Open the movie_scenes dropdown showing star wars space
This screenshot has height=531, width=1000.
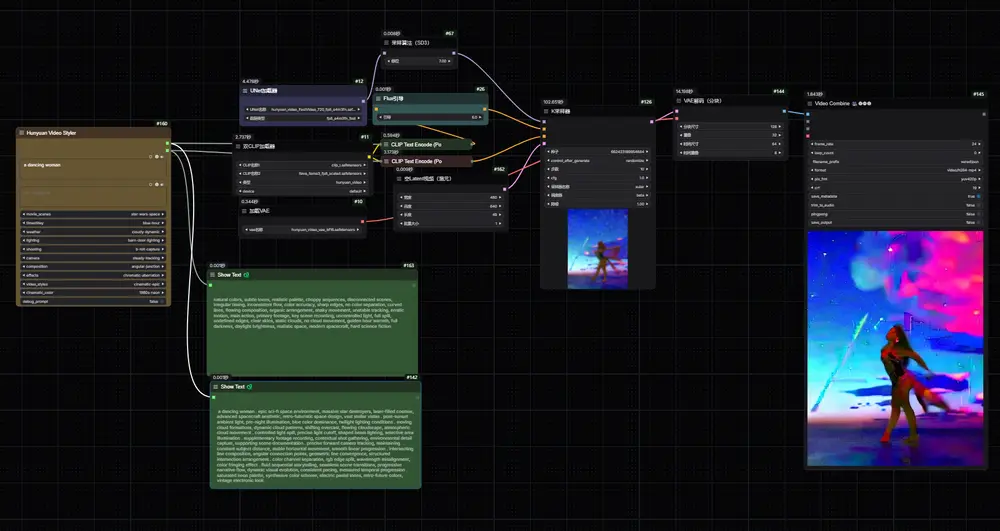[93, 214]
